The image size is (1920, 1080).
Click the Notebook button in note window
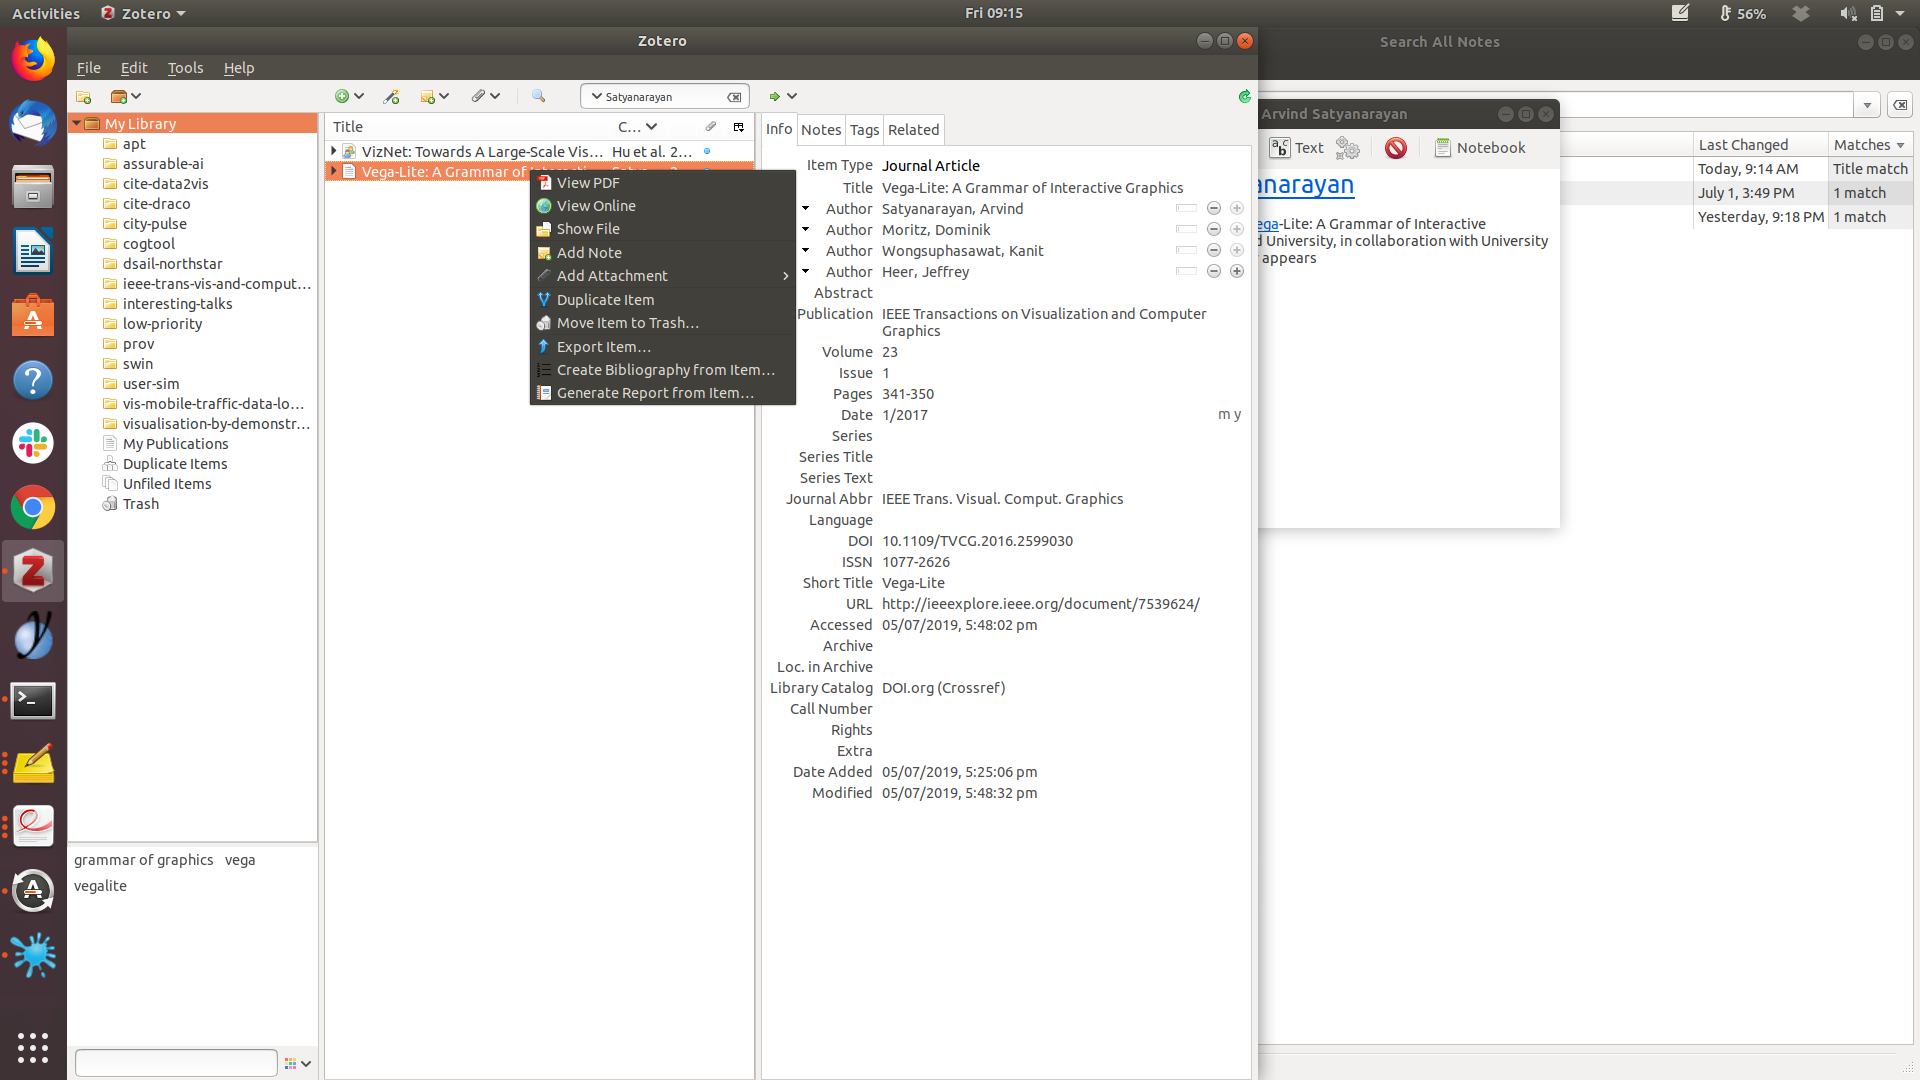(x=1479, y=148)
